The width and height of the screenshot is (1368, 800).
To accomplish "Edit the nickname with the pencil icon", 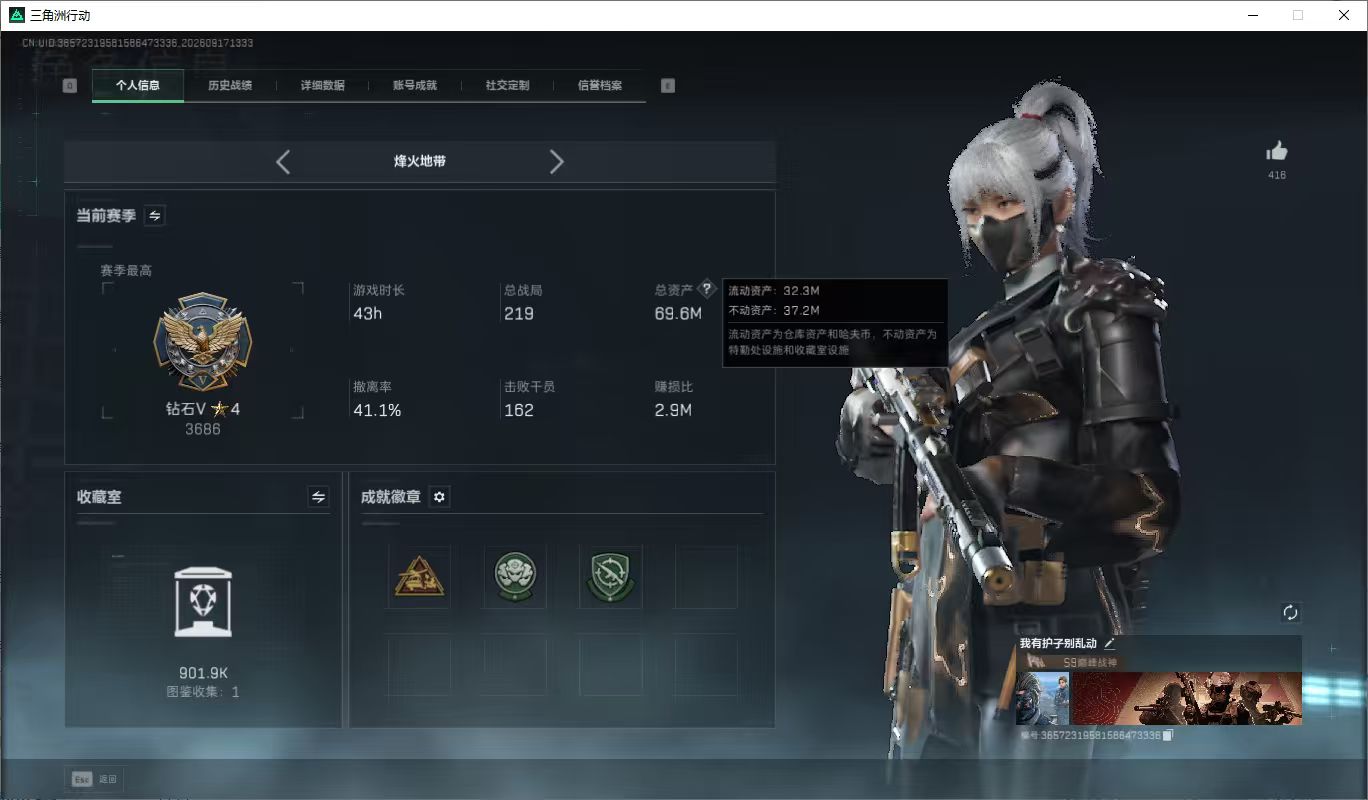I will click(1109, 644).
